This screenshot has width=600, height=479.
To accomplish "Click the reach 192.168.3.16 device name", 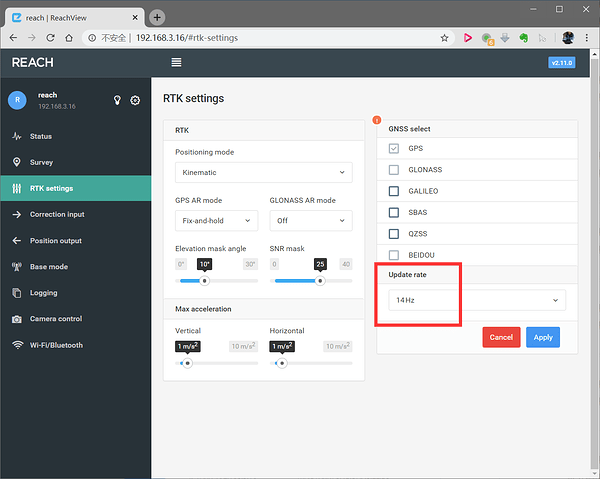I will [x=56, y=100].
